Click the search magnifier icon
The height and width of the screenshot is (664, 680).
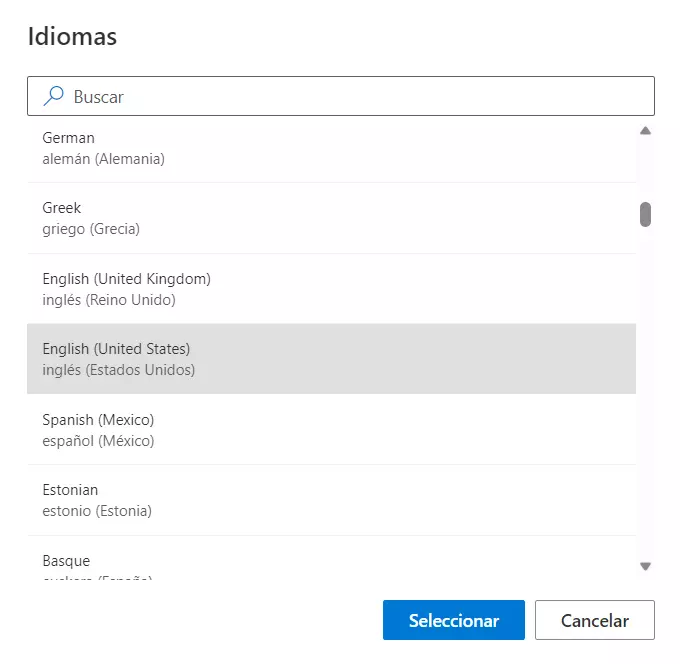(x=54, y=96)
